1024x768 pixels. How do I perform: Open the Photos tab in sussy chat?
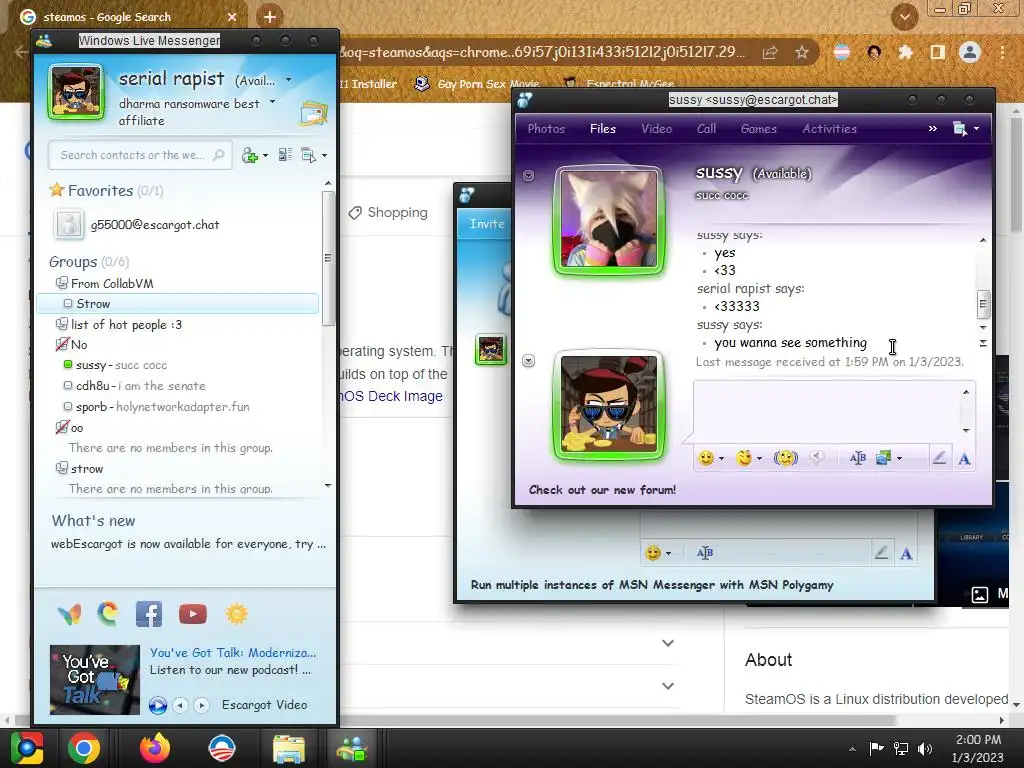click(546, 129)
